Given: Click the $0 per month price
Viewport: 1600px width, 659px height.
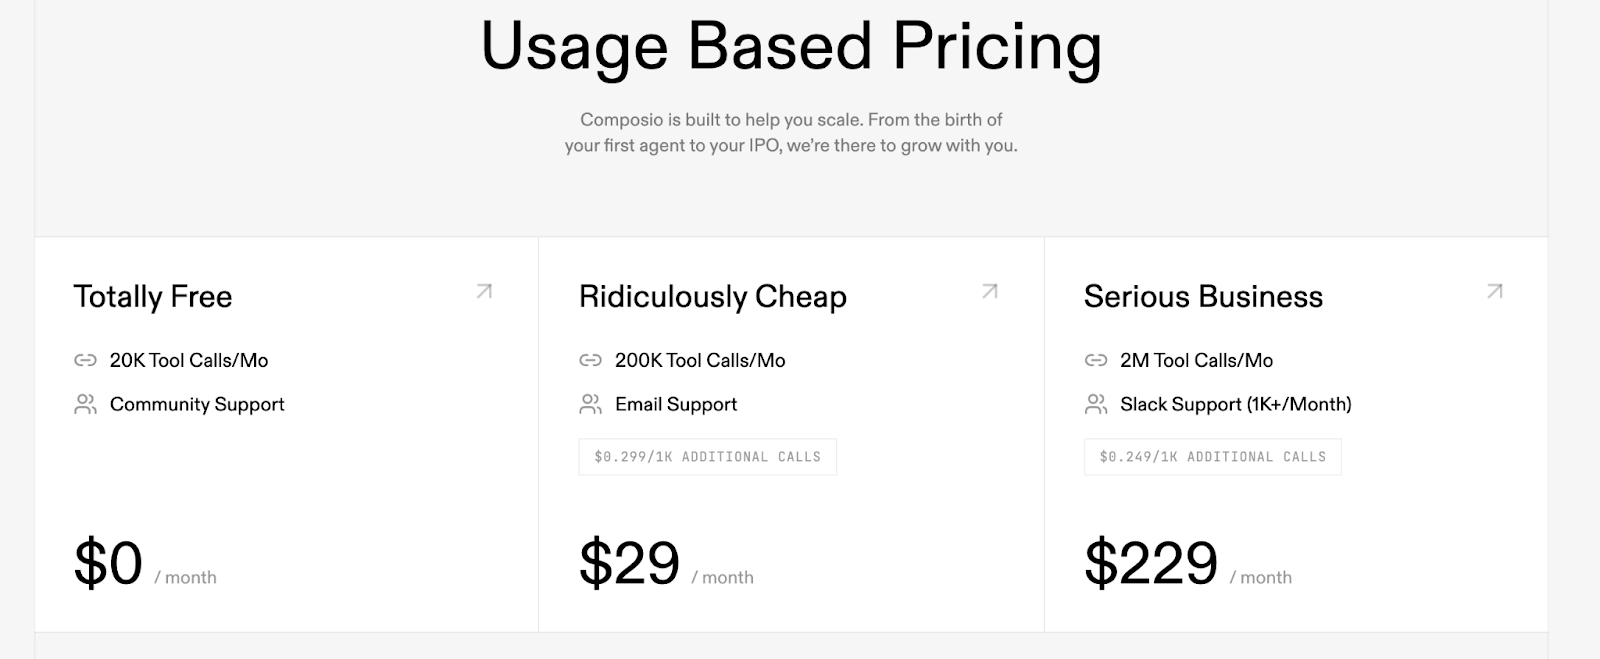Looking at the screenshot, I should (109, 564).
